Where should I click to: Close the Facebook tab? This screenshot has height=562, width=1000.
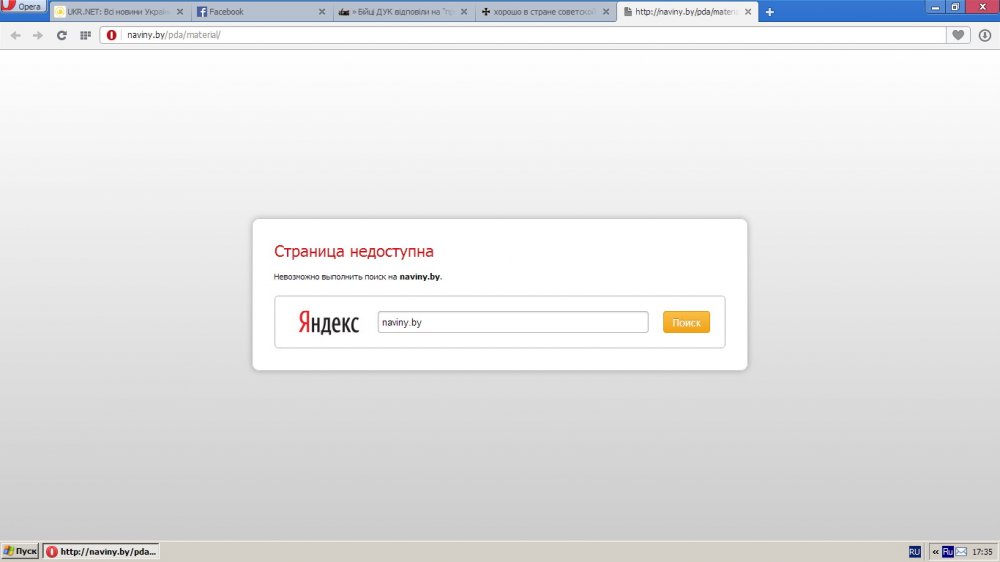(x=322, y=11)
